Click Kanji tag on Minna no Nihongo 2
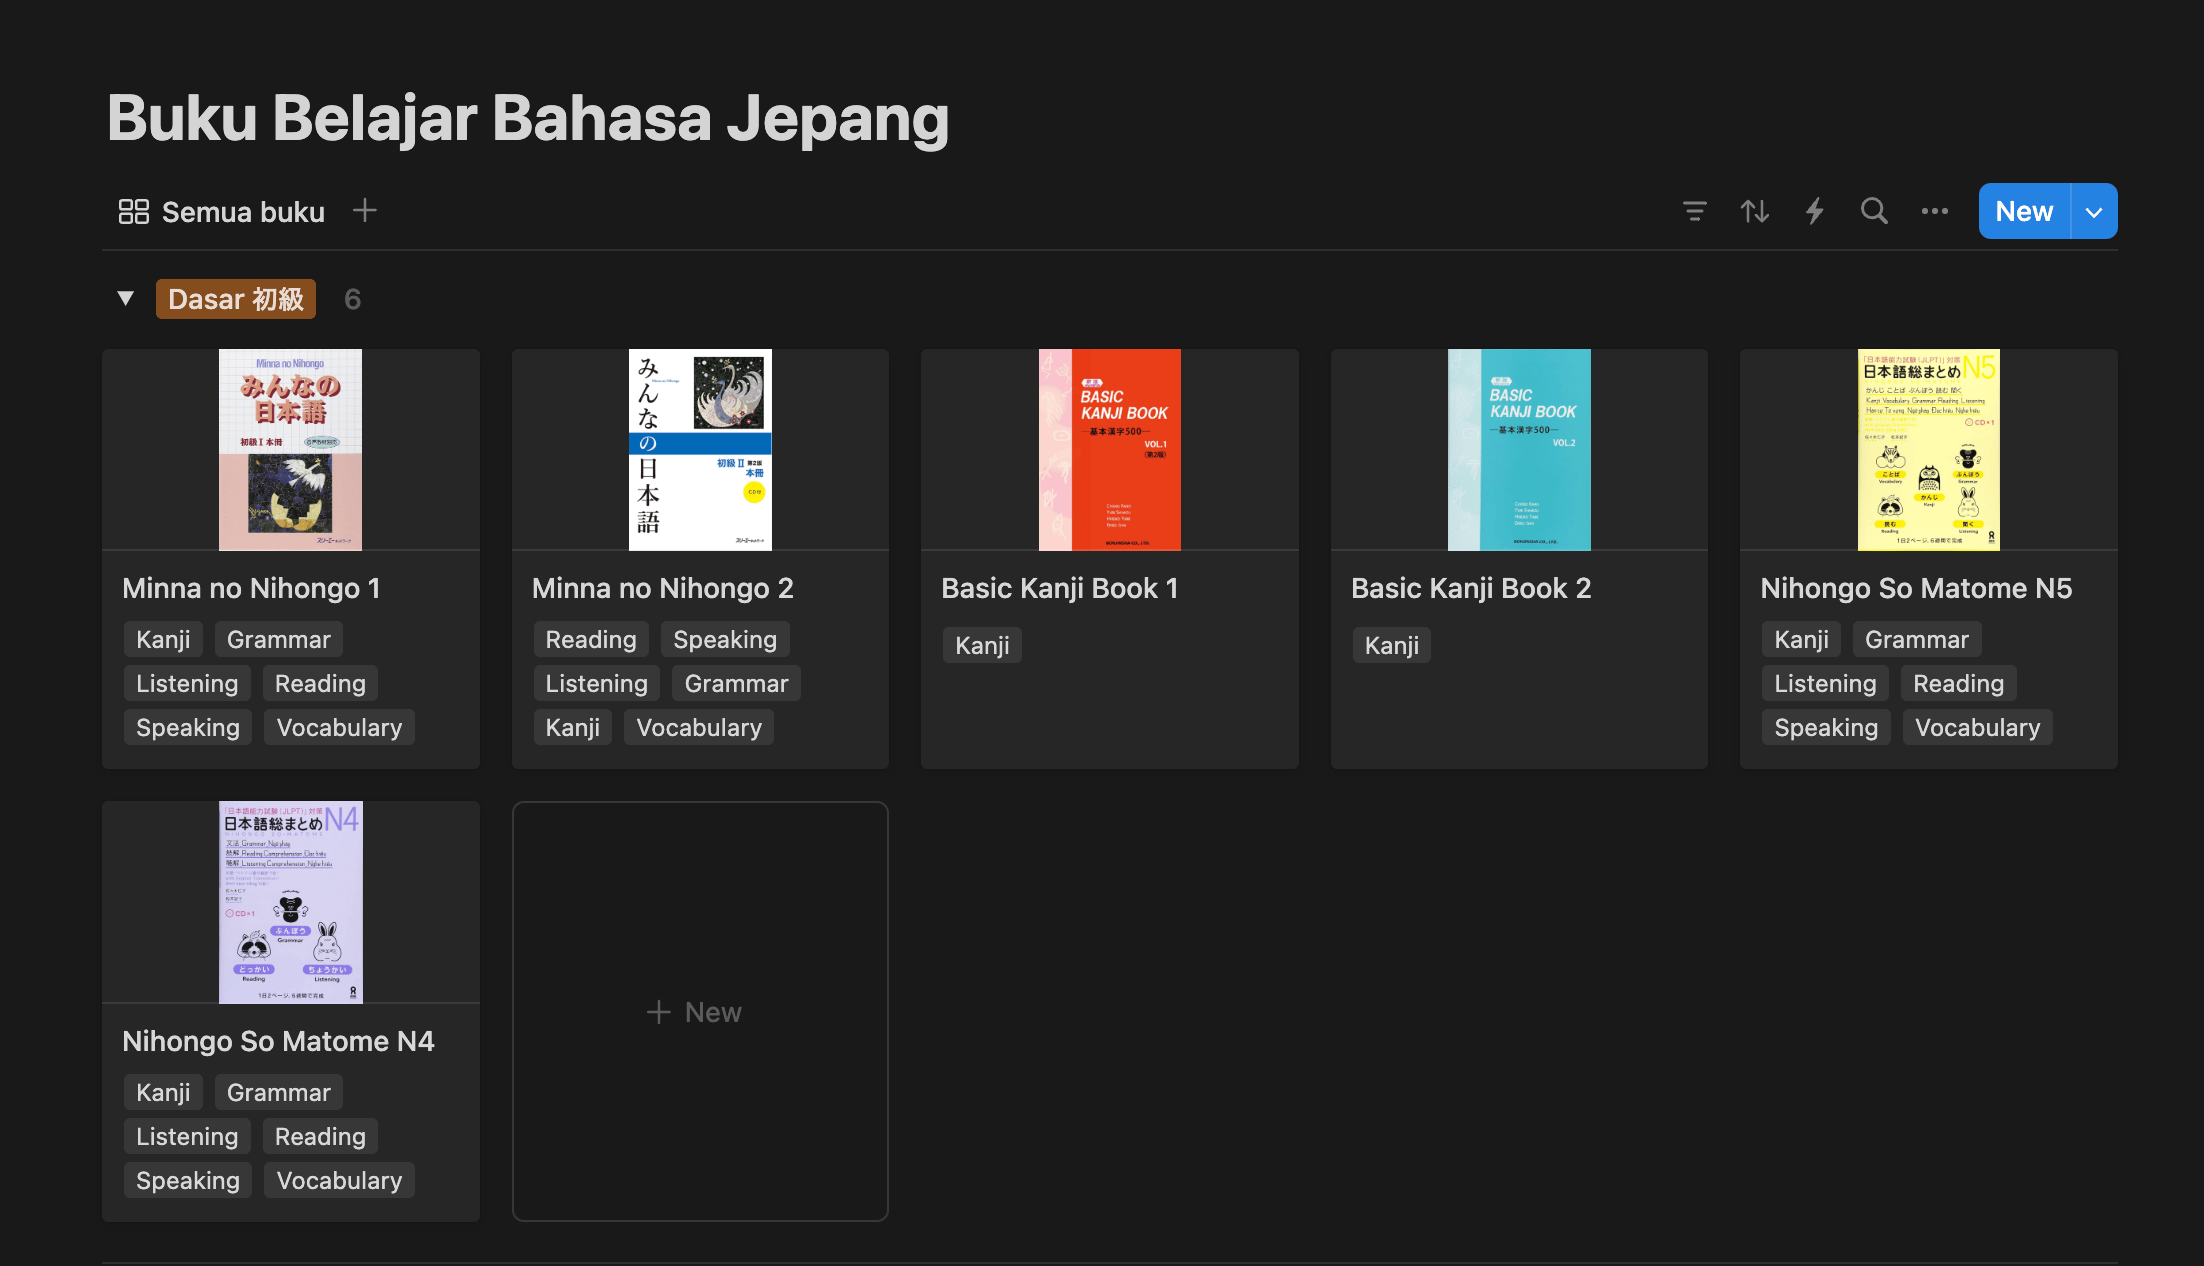 (573, 727)
